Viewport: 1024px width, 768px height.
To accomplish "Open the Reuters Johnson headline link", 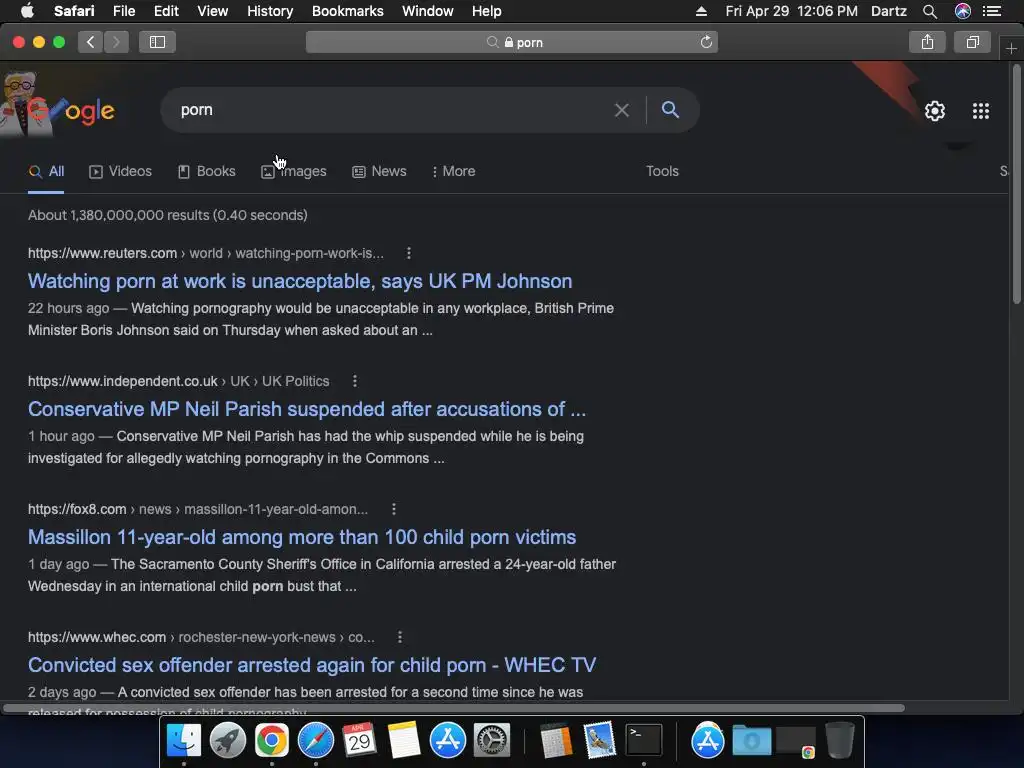I will pos(300,281).
